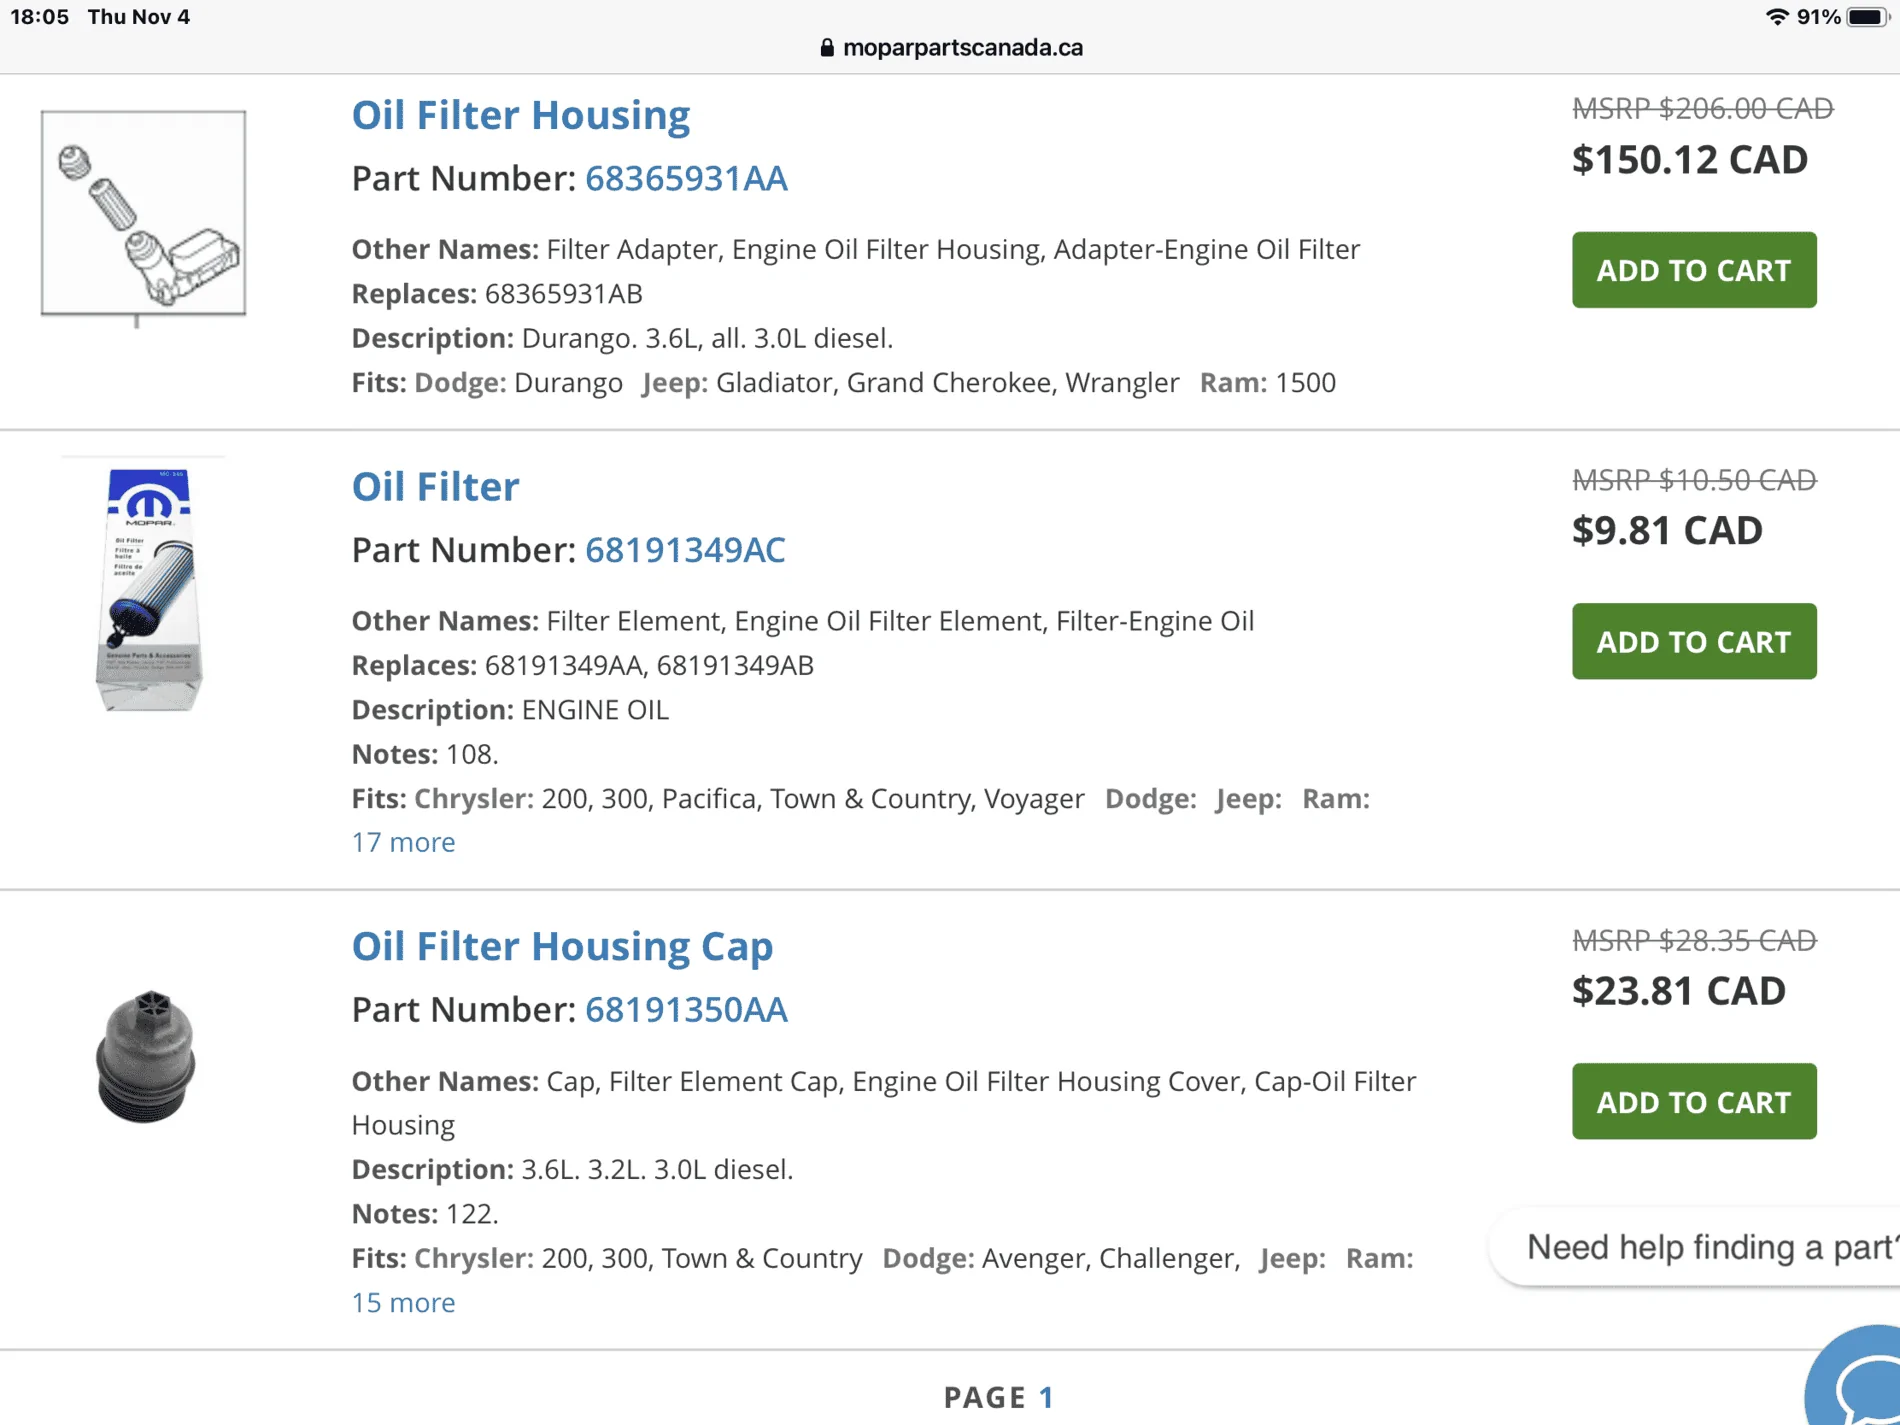Open part number 68365931AA

686,178
